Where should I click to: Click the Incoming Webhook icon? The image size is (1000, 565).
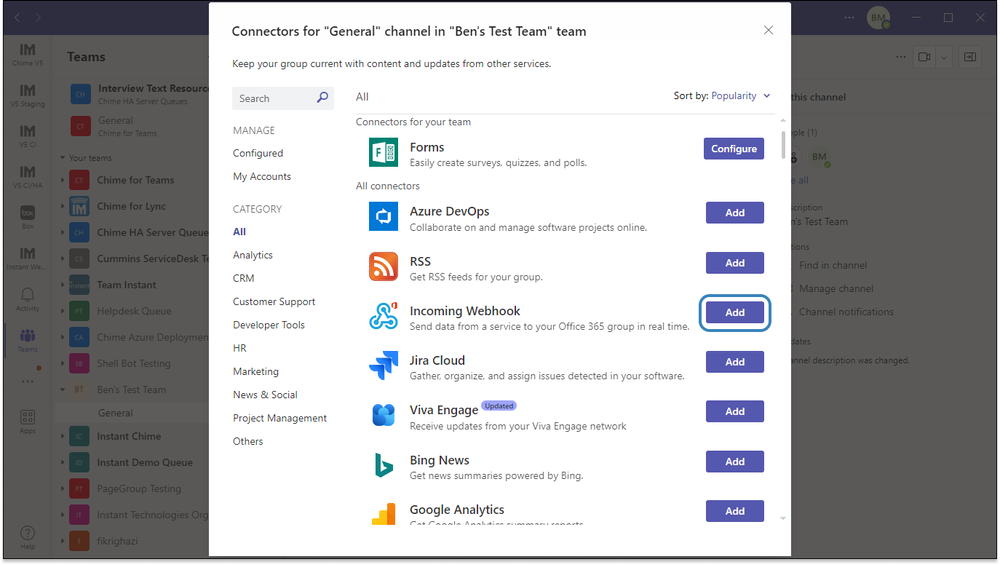pyautogui.click(x=383, y=316)
